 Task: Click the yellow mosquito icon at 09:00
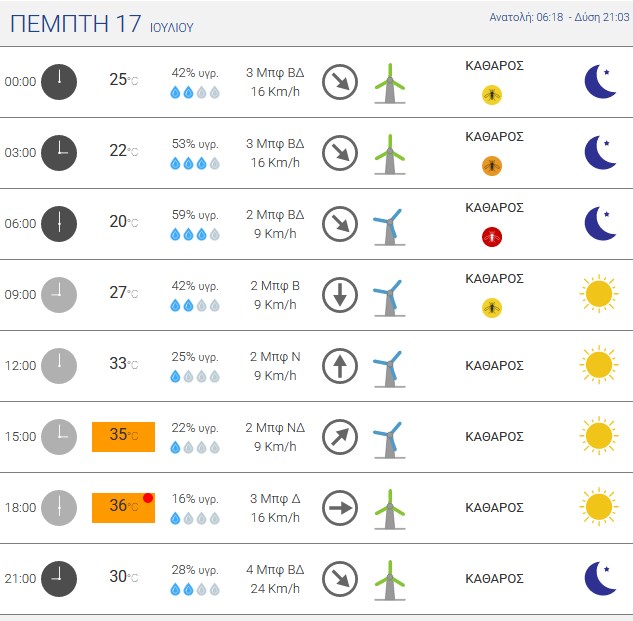(492, 308)
